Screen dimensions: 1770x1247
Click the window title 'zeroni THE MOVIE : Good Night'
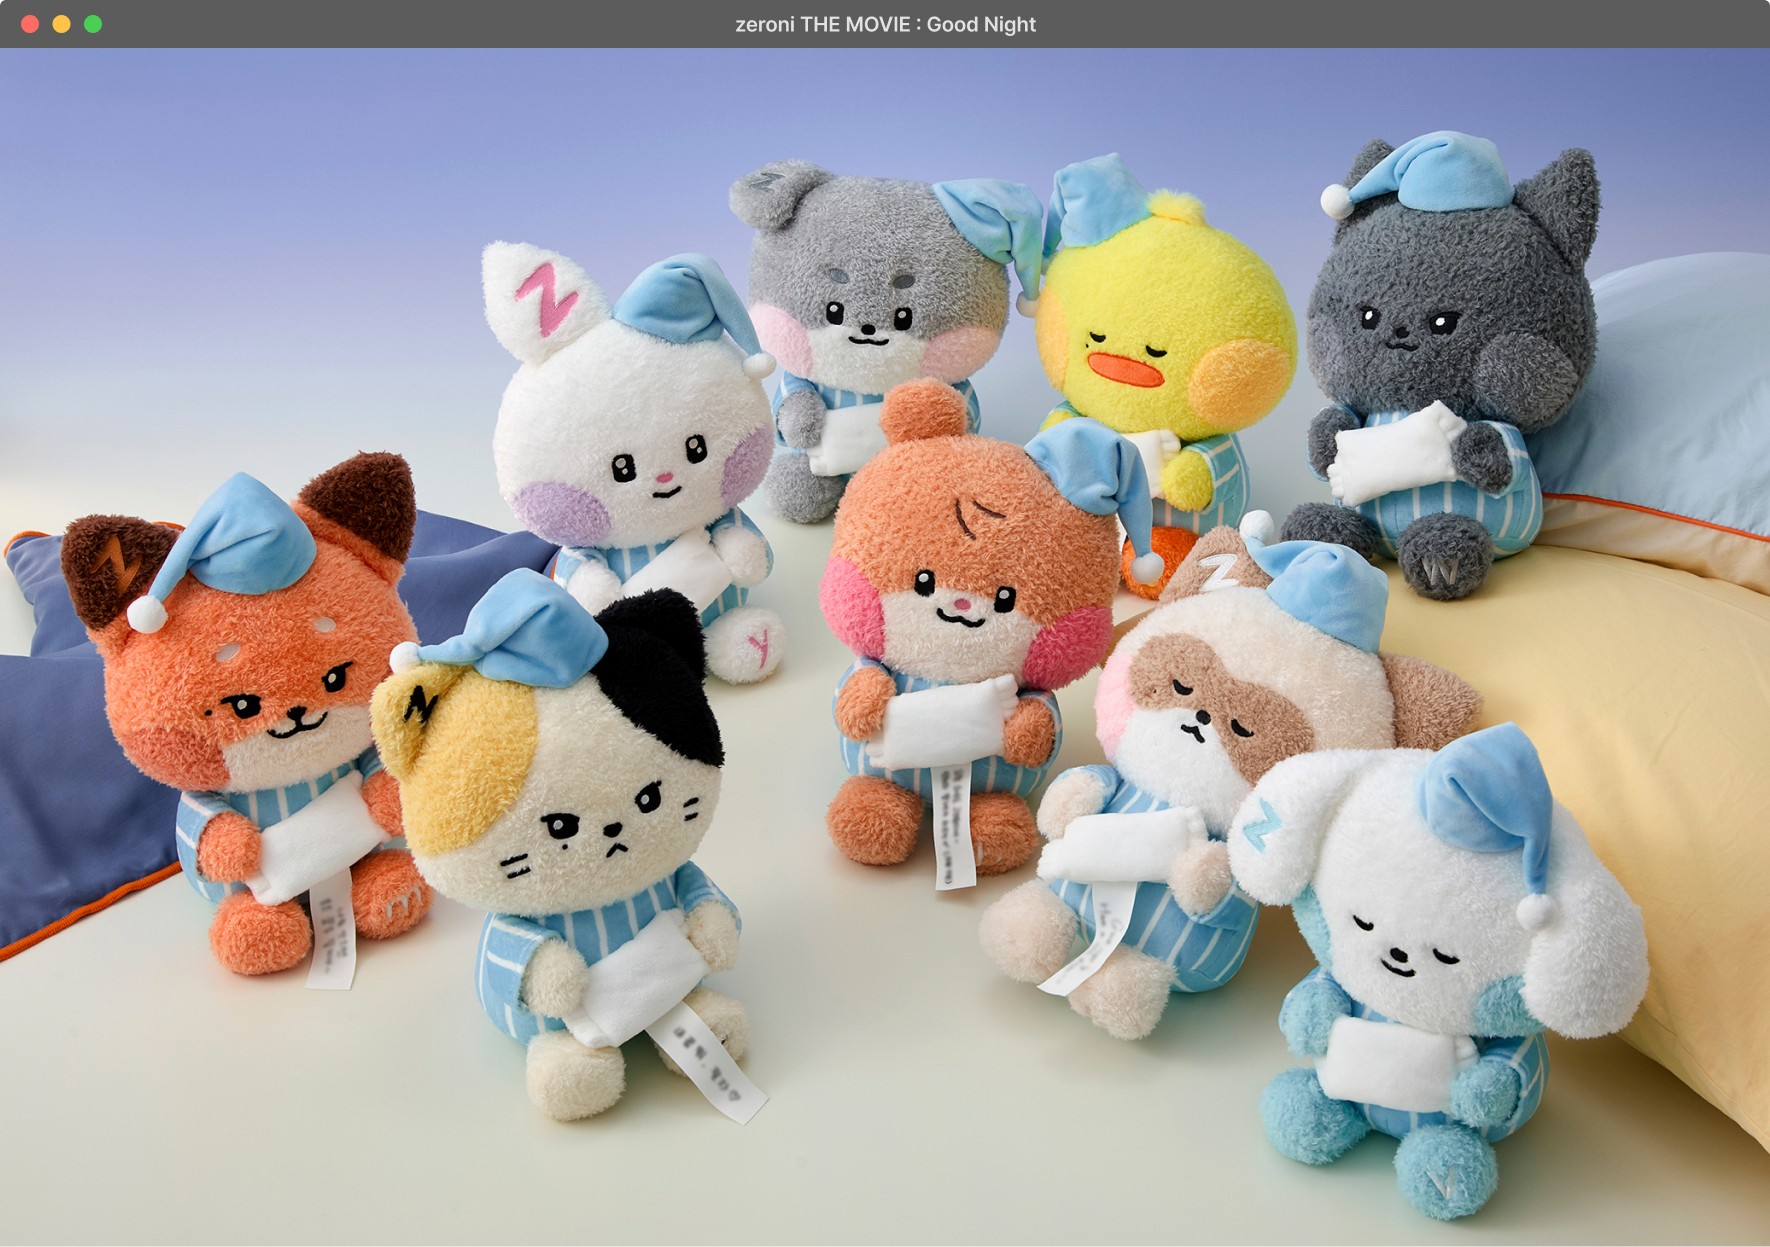point(885,24)
